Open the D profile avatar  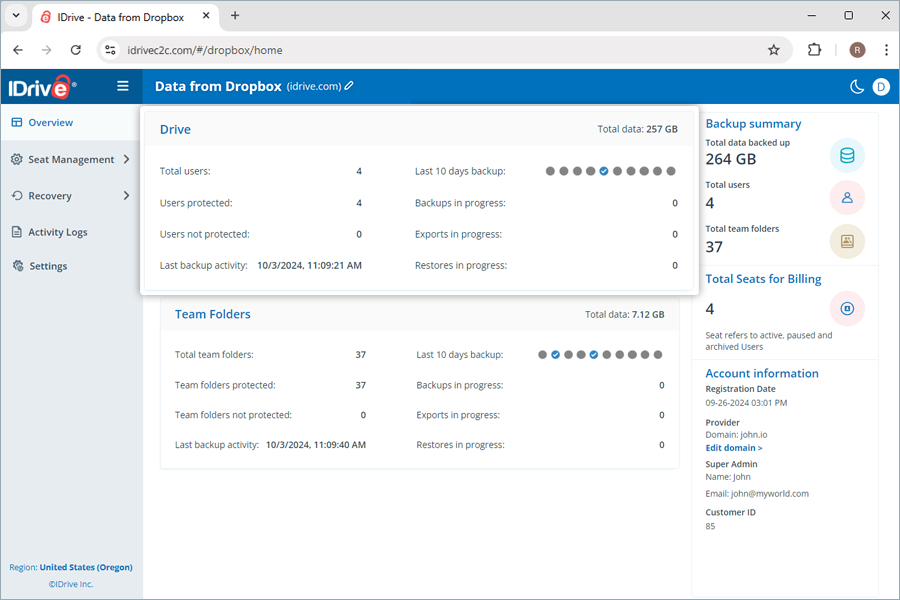pos(881,87)
